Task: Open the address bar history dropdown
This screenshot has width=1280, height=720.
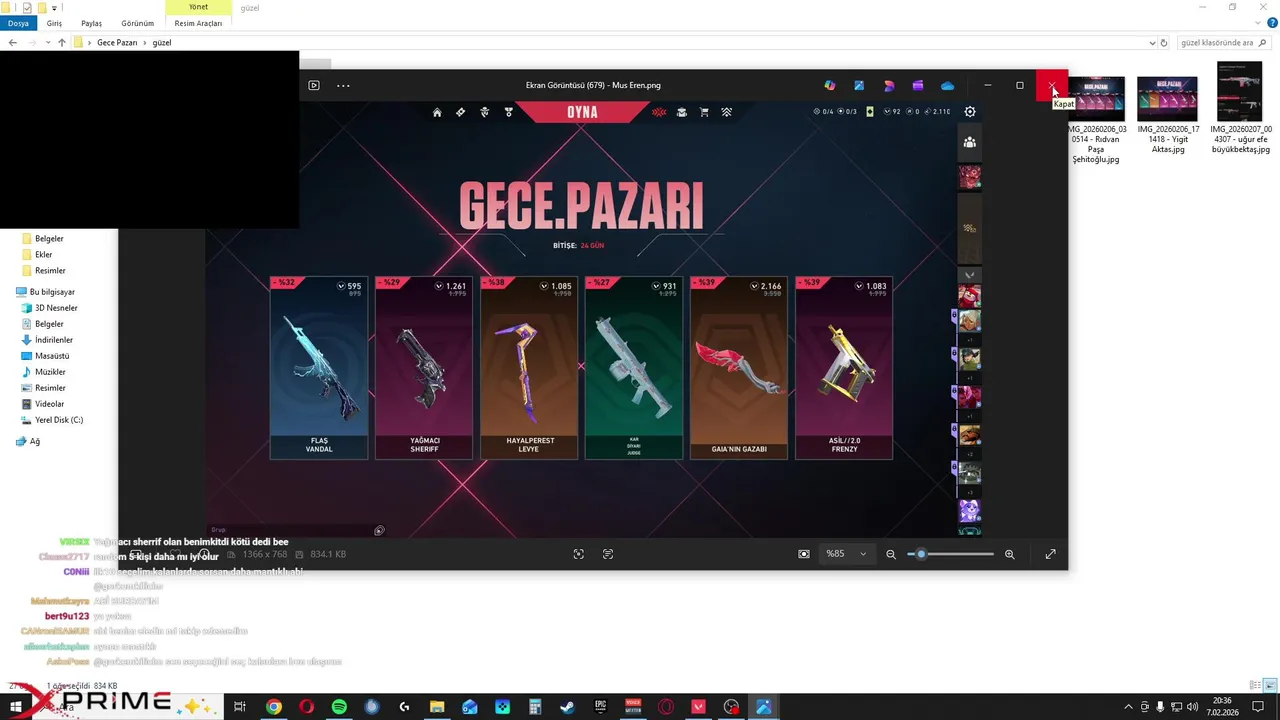Action: click(1152, 43)
